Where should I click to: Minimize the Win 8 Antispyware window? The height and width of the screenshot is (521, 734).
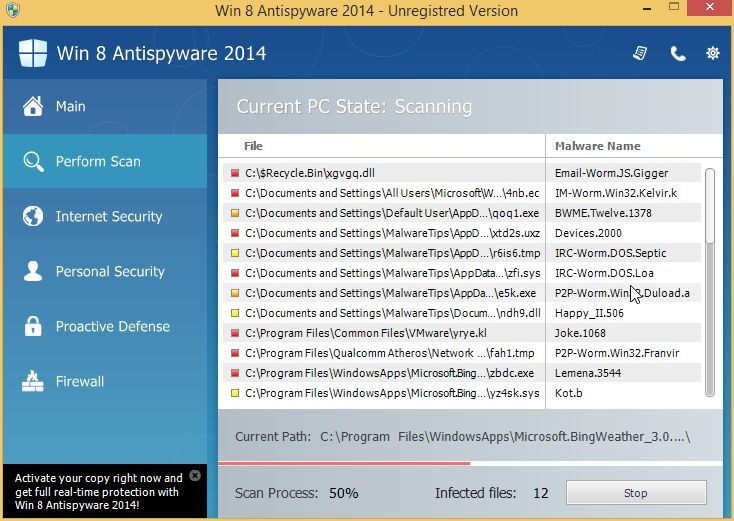(x=647, y=8)
